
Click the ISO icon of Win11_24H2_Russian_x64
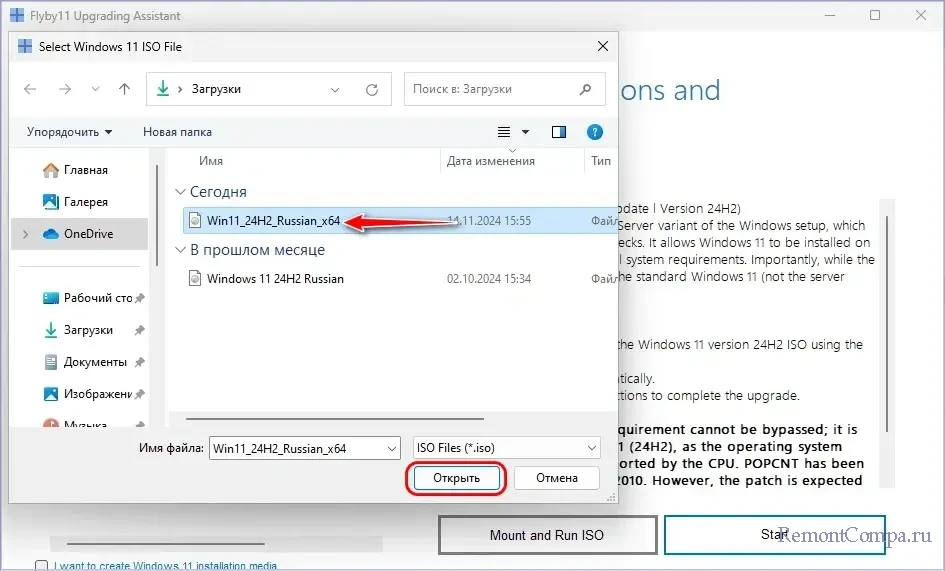click(195, 220)
